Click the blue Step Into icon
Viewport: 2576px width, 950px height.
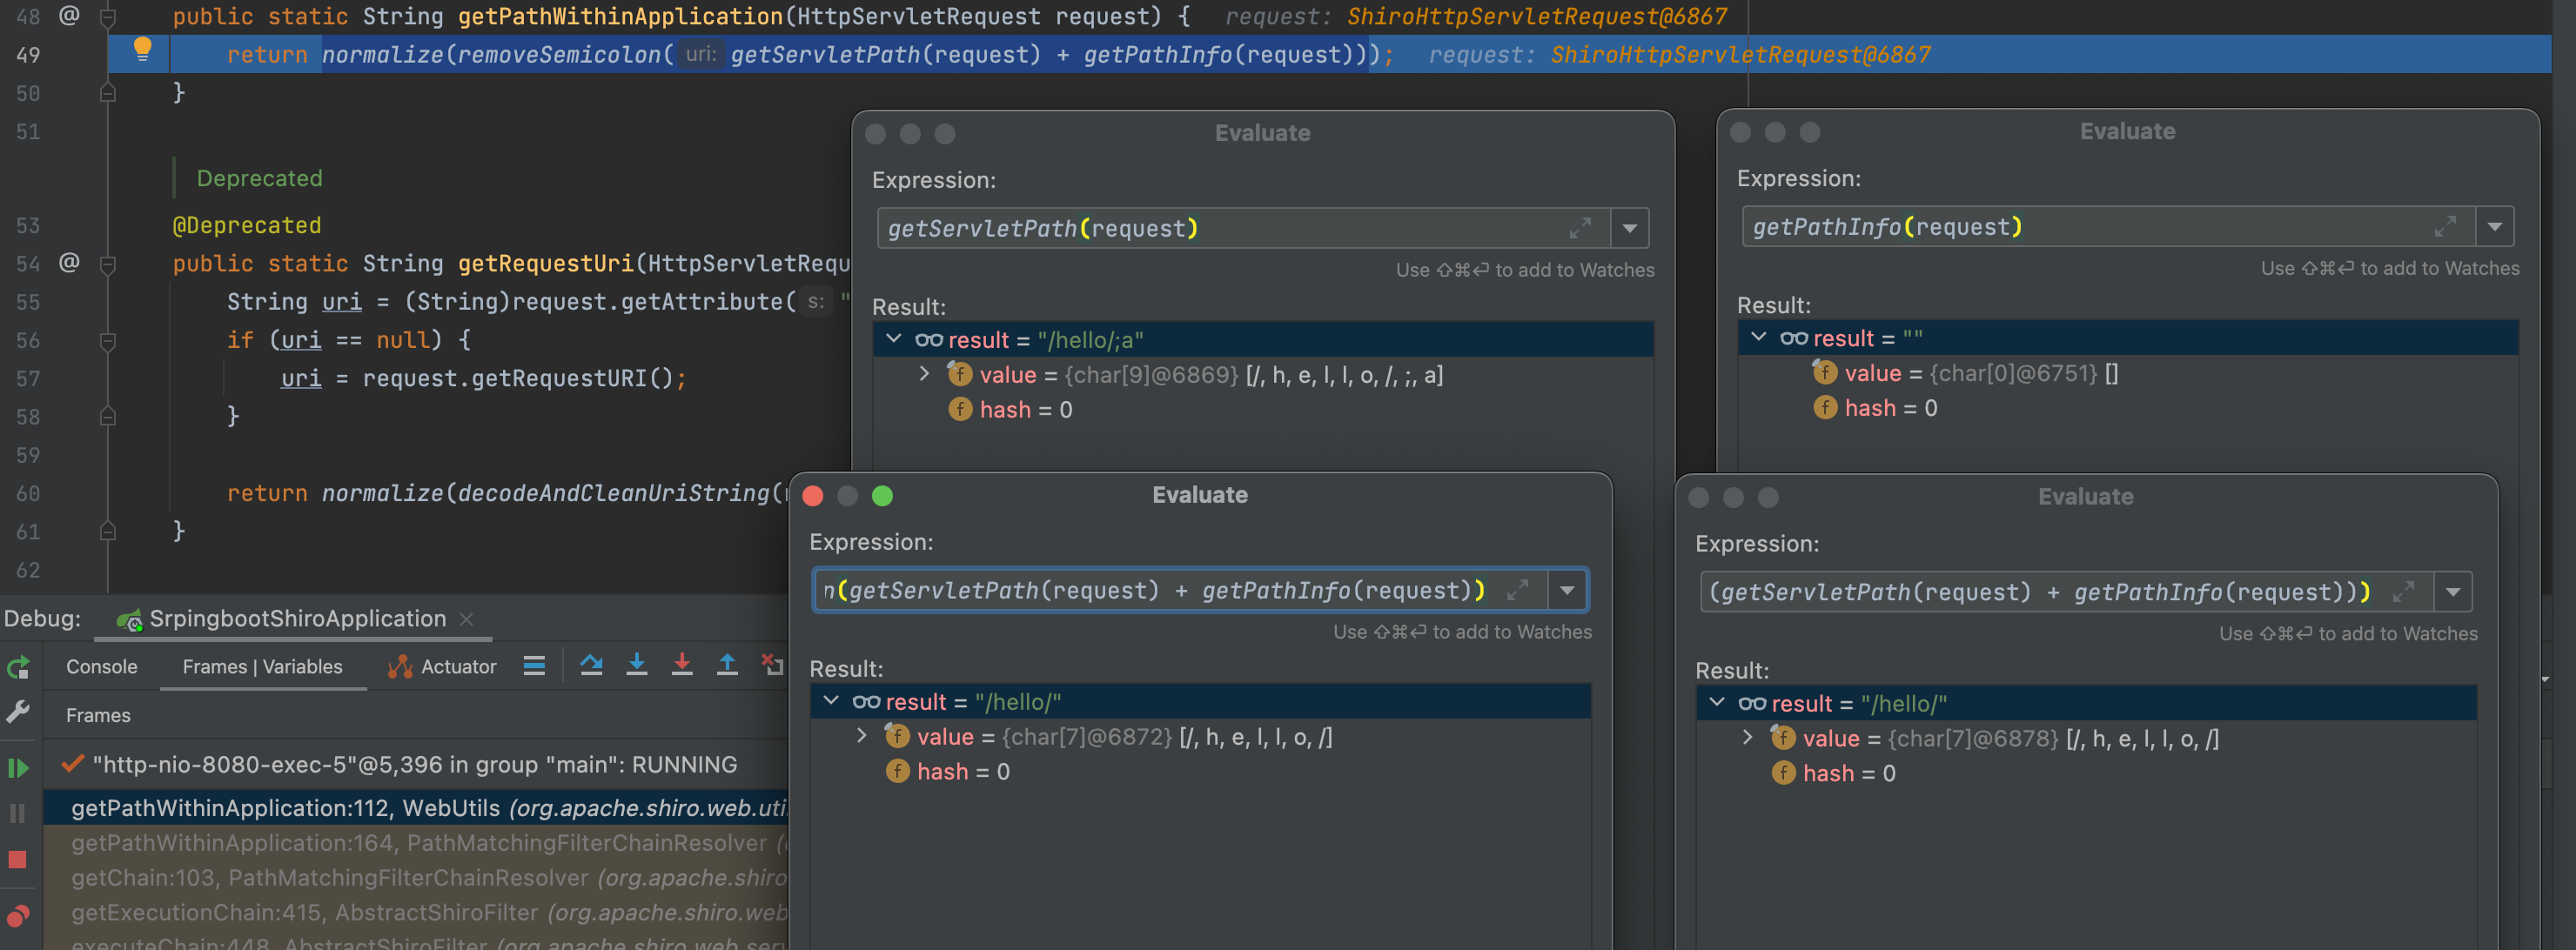coord(636,665)
